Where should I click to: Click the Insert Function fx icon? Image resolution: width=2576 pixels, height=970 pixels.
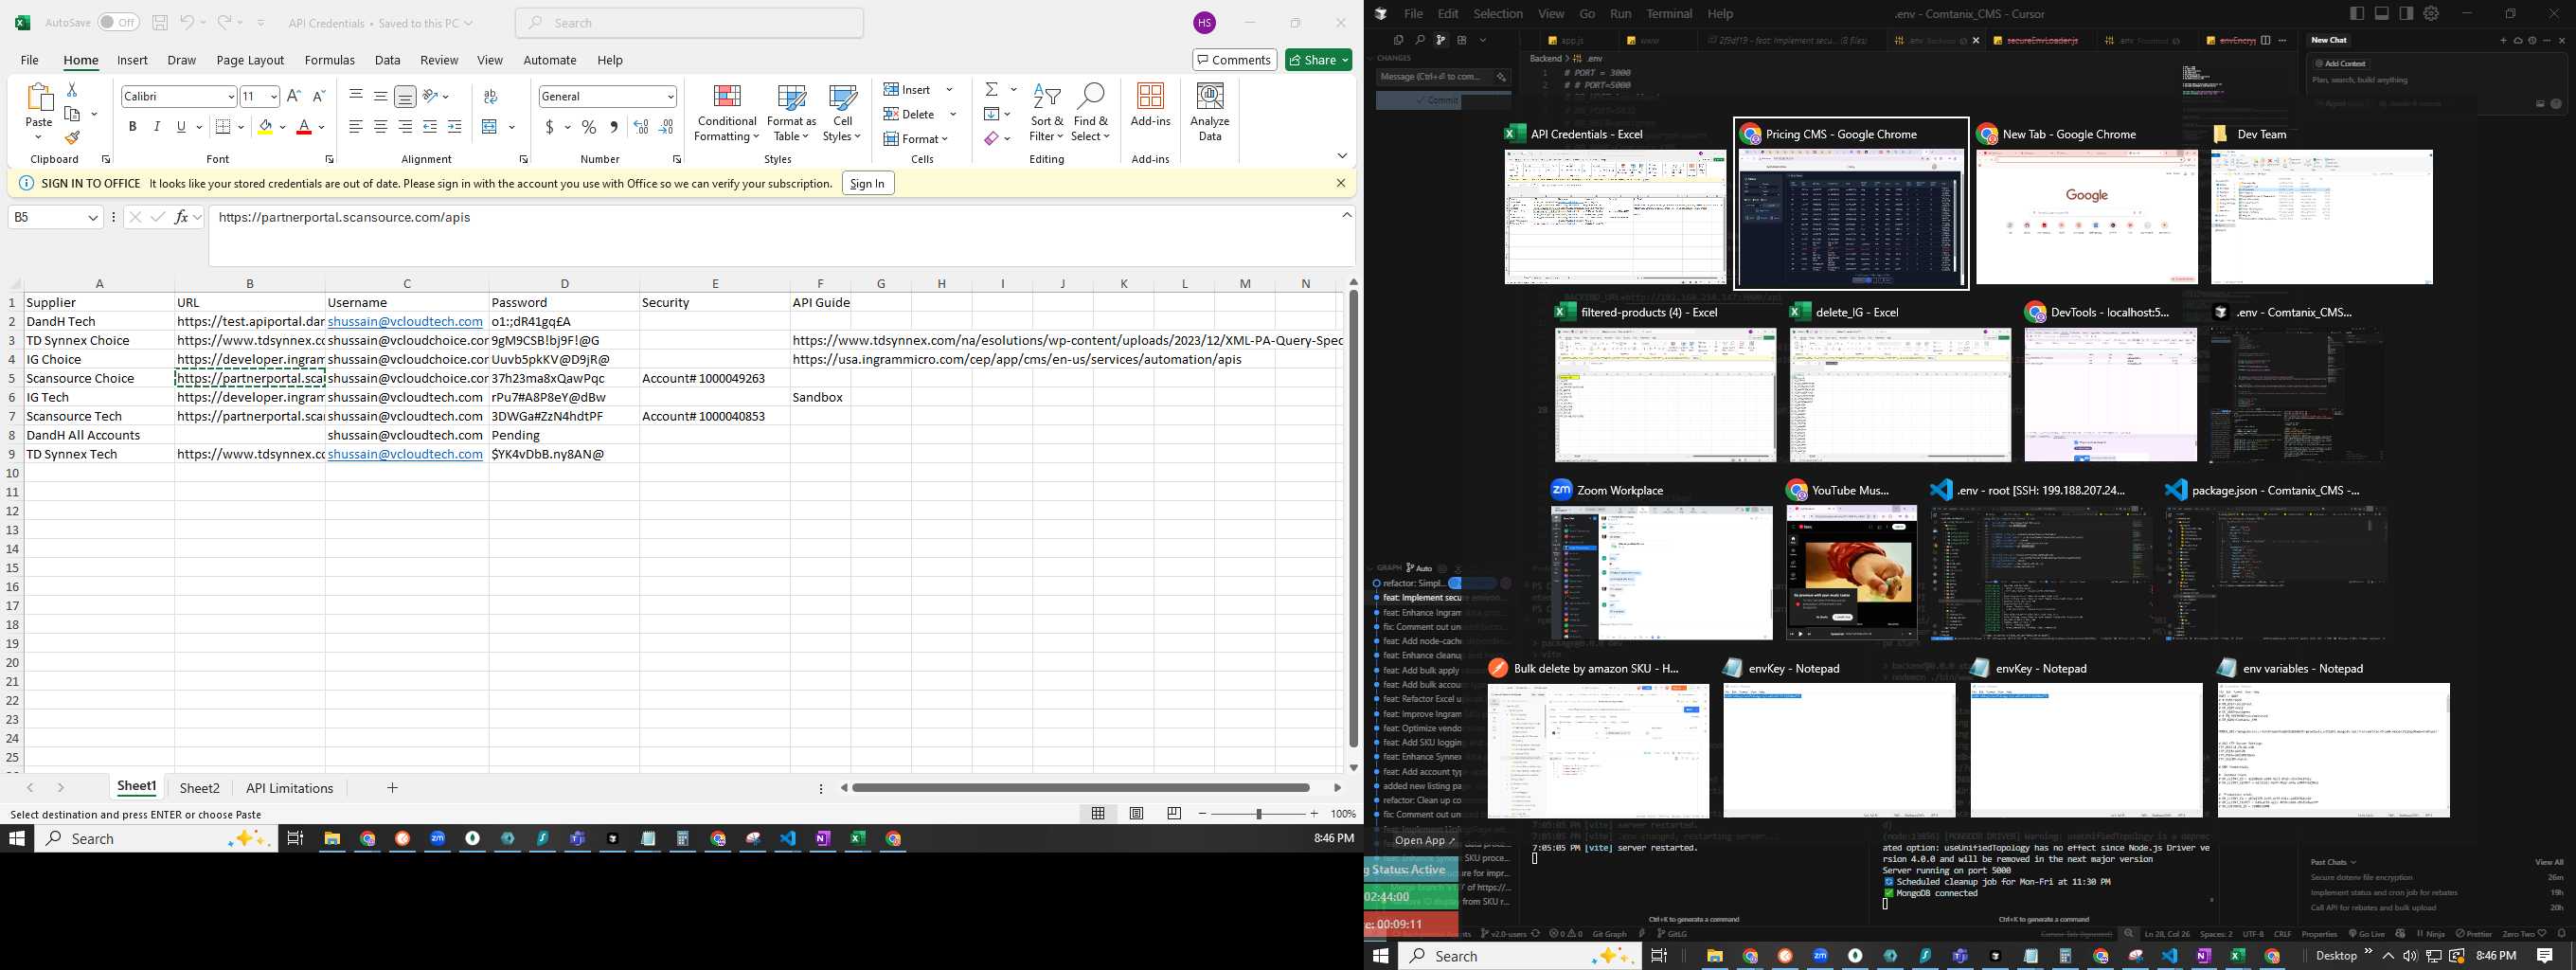[x=182, y=217]
